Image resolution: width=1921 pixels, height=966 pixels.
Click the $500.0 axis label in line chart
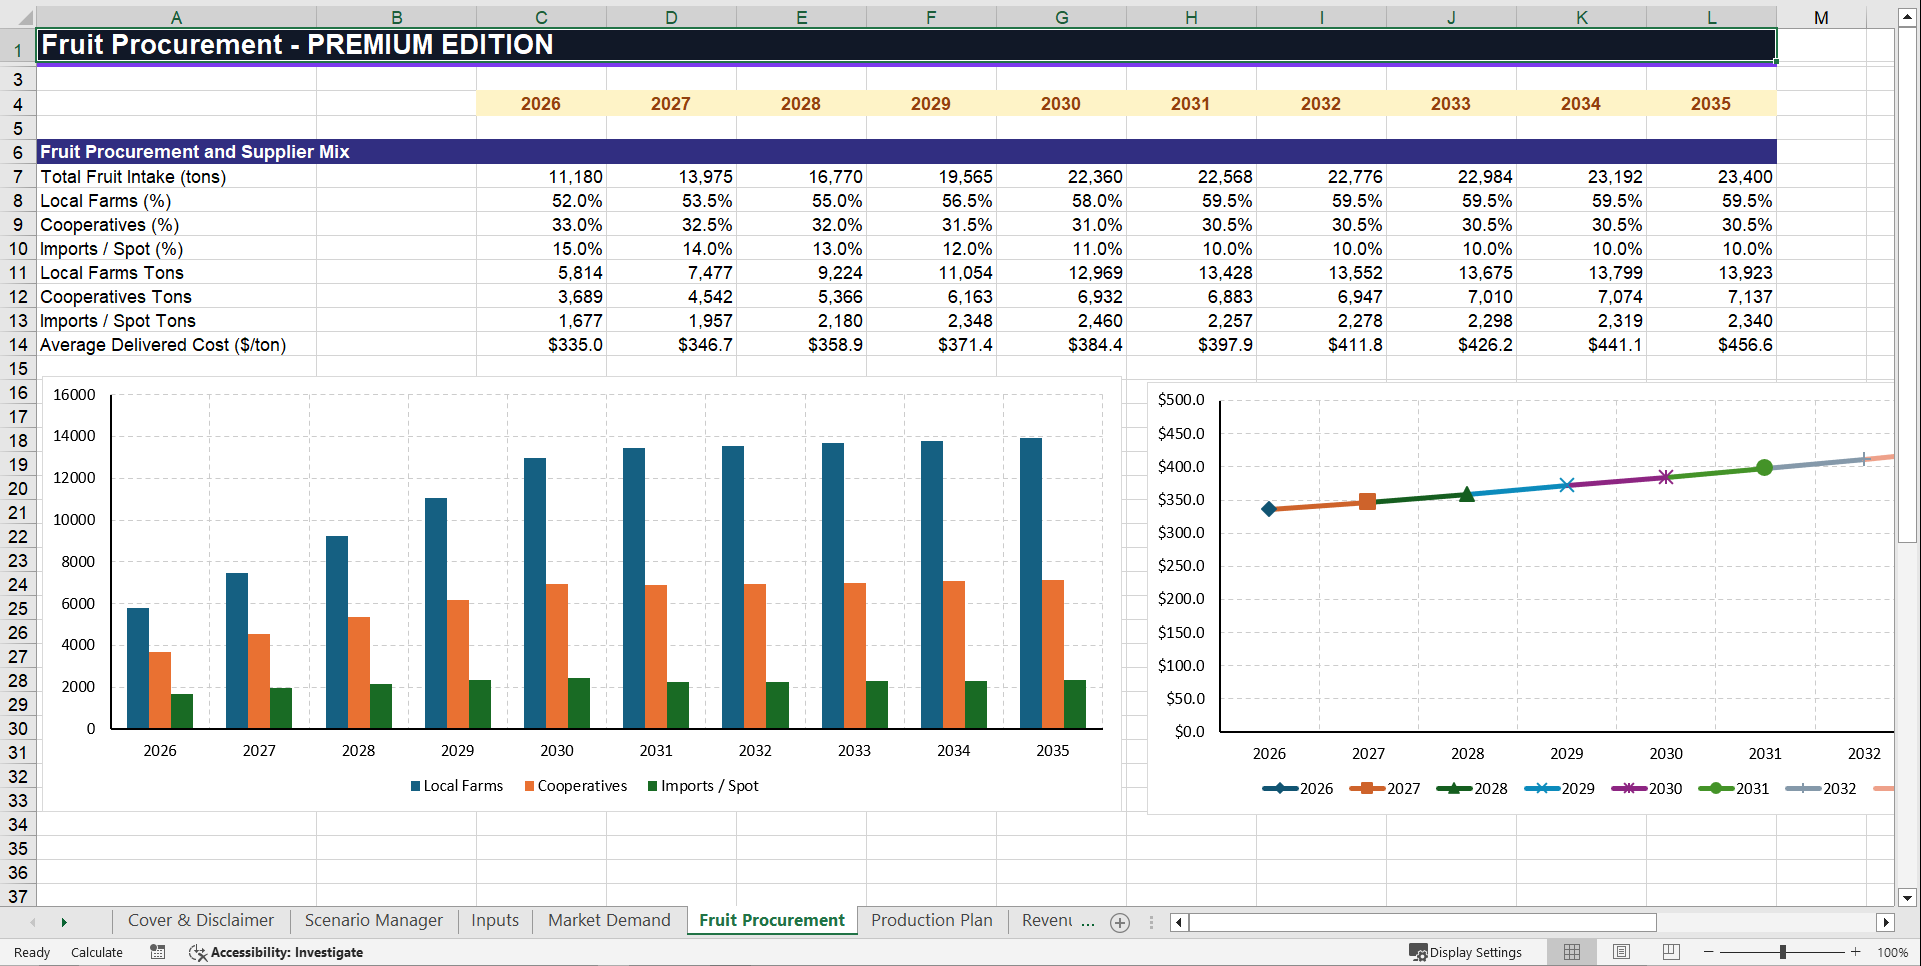(1181, 400)
